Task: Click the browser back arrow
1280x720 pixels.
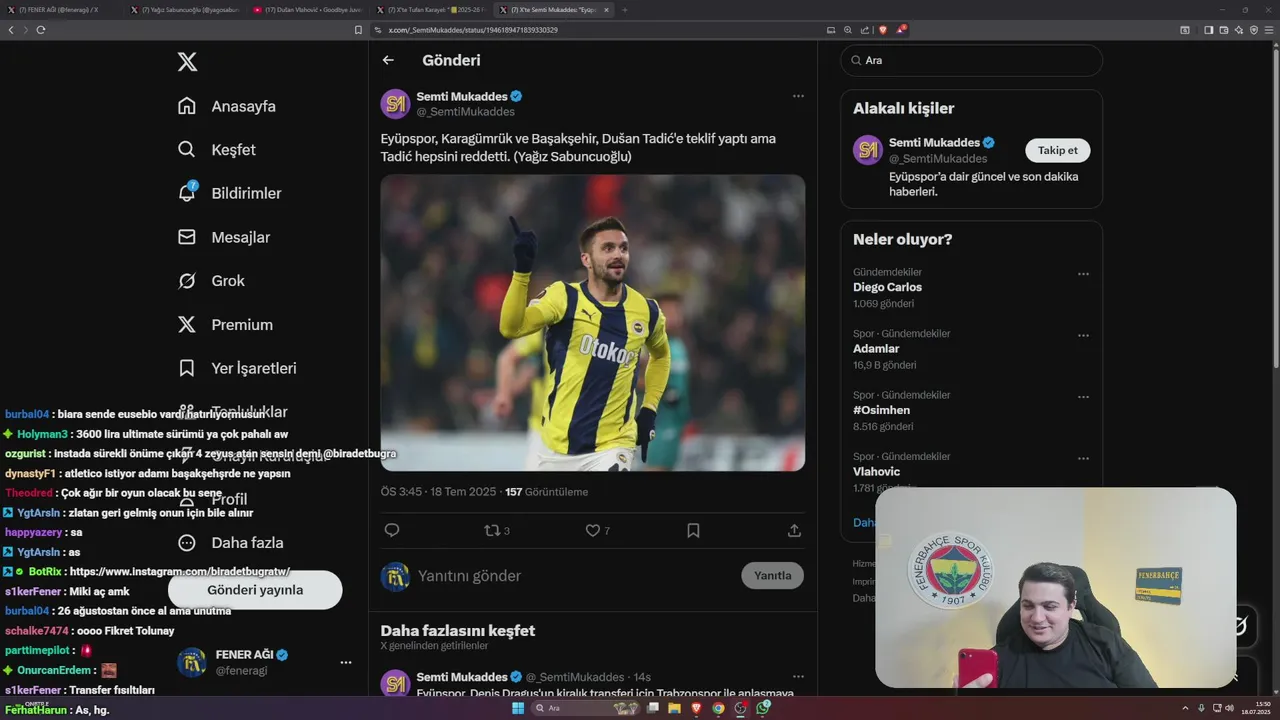Action: pyautogui.click(x=11, y=30)
